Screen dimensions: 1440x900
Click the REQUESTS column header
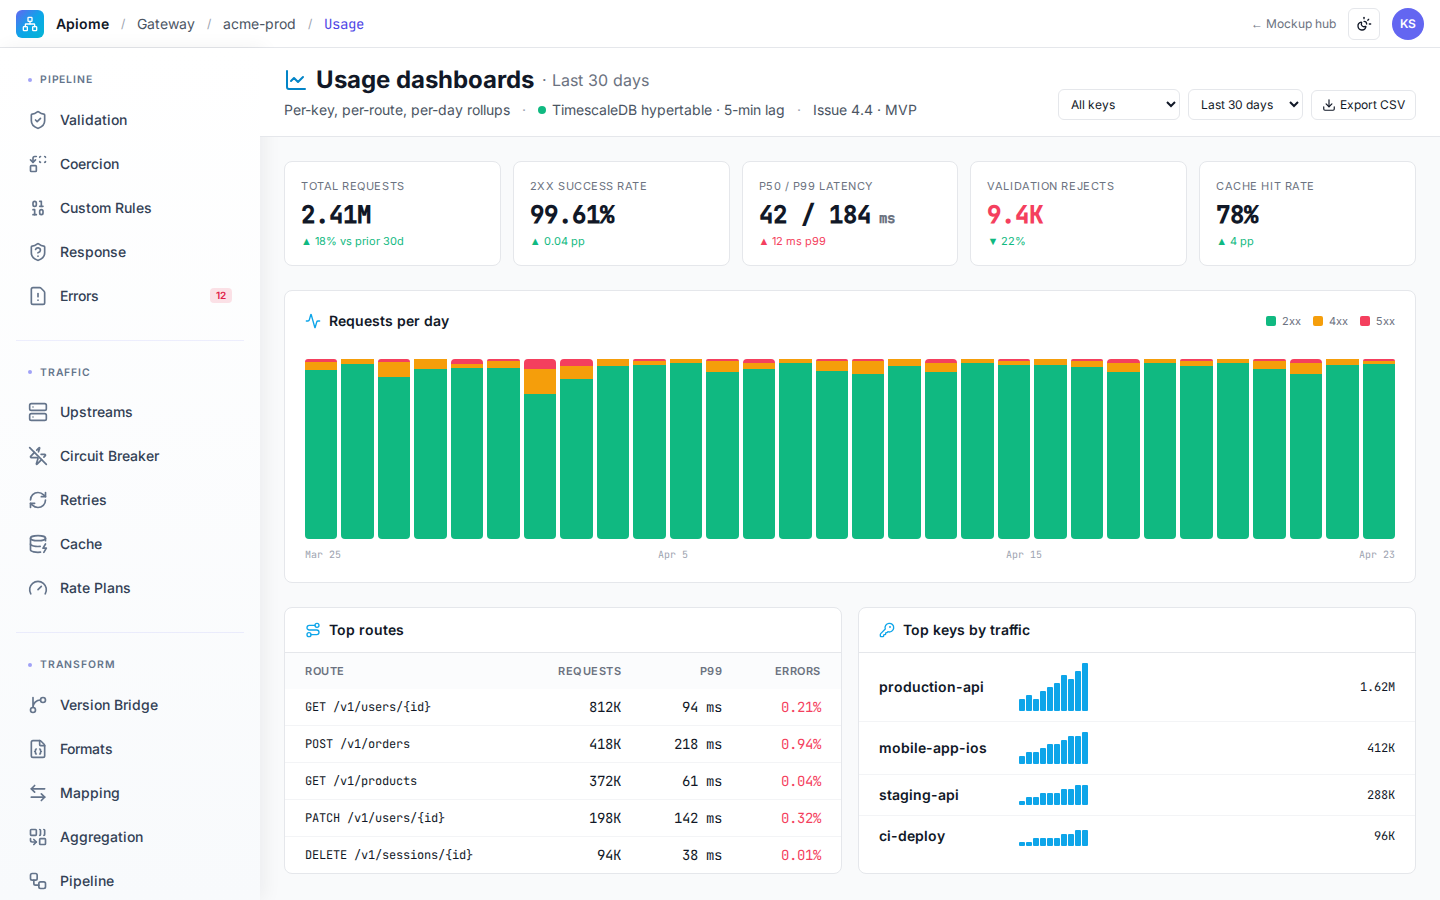(589, 671)
